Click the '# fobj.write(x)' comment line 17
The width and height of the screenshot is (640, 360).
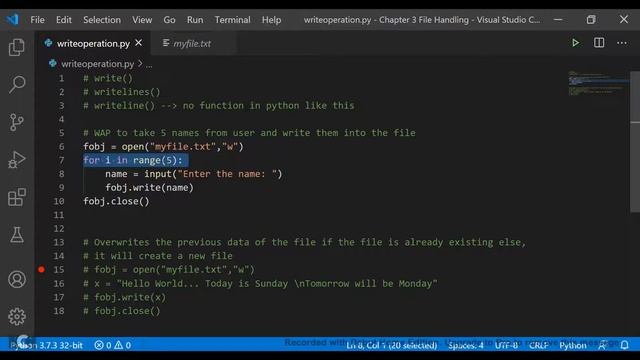pos(124,297)
